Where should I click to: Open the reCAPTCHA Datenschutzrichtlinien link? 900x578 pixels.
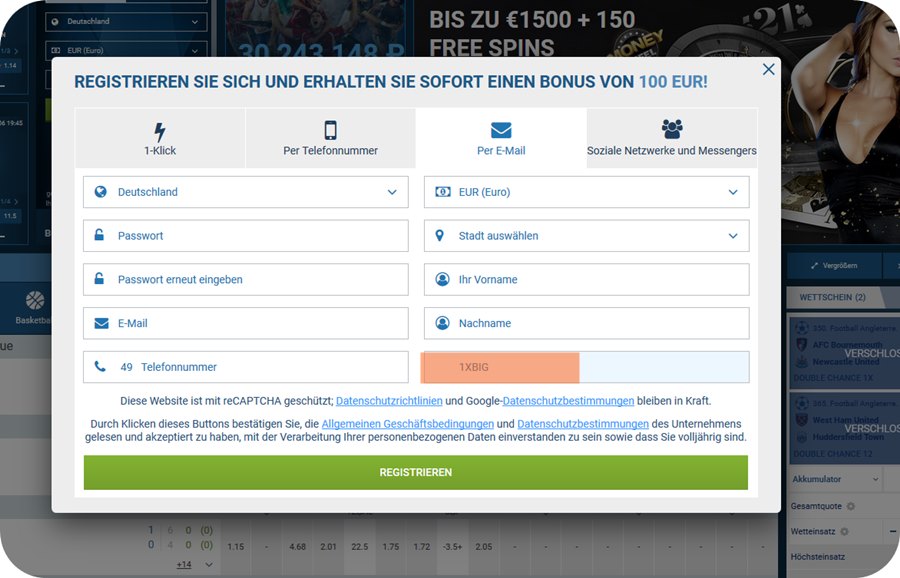[389, 401]
